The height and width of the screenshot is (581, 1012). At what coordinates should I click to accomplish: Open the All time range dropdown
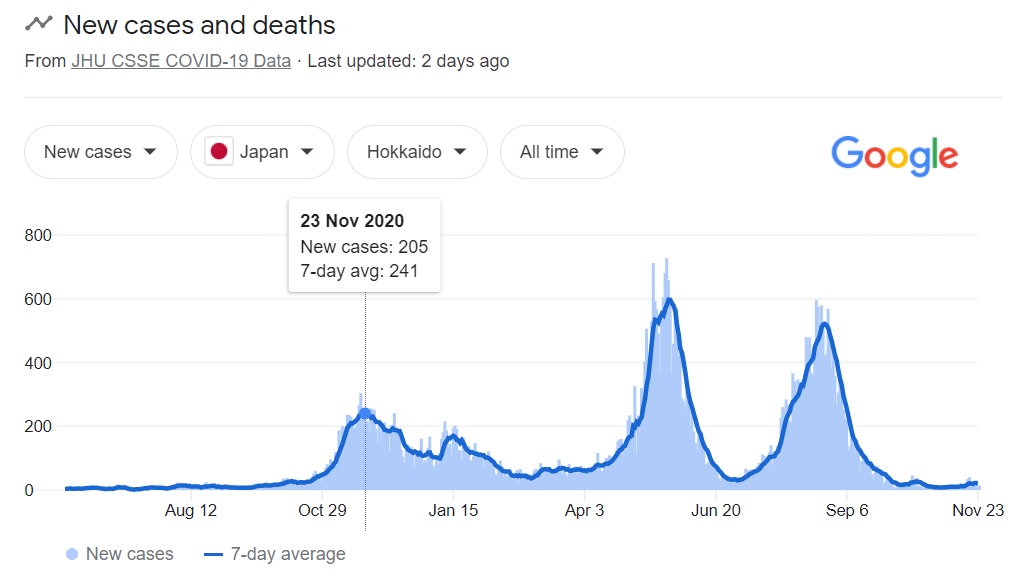click(x=562, y=152)
